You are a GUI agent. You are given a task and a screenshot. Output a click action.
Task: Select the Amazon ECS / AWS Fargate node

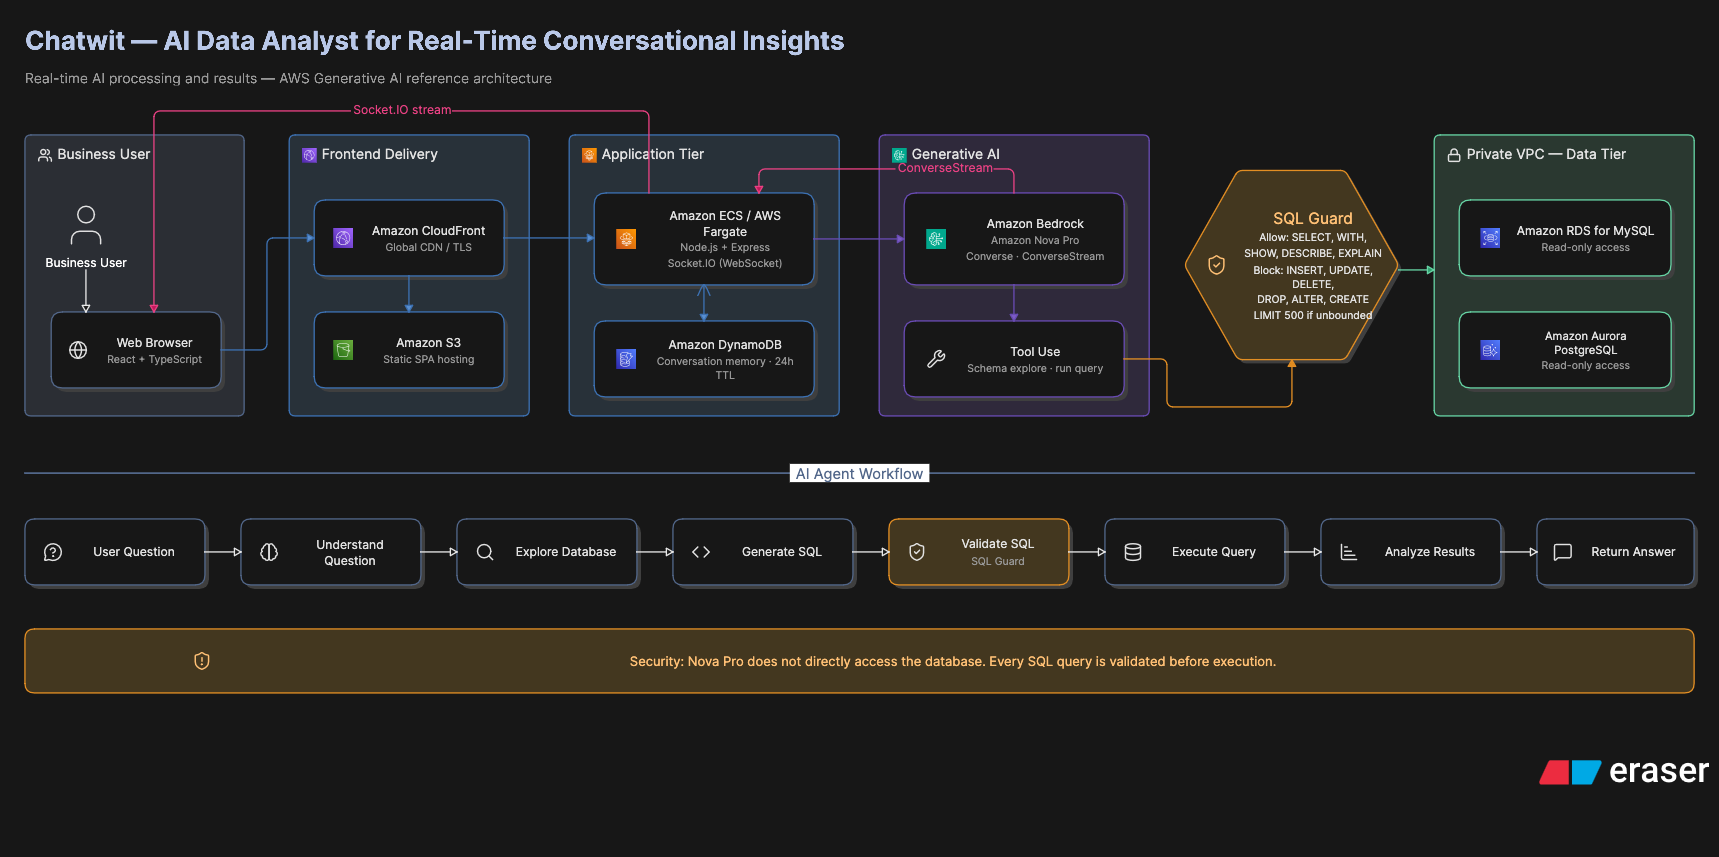coord(704,239)
